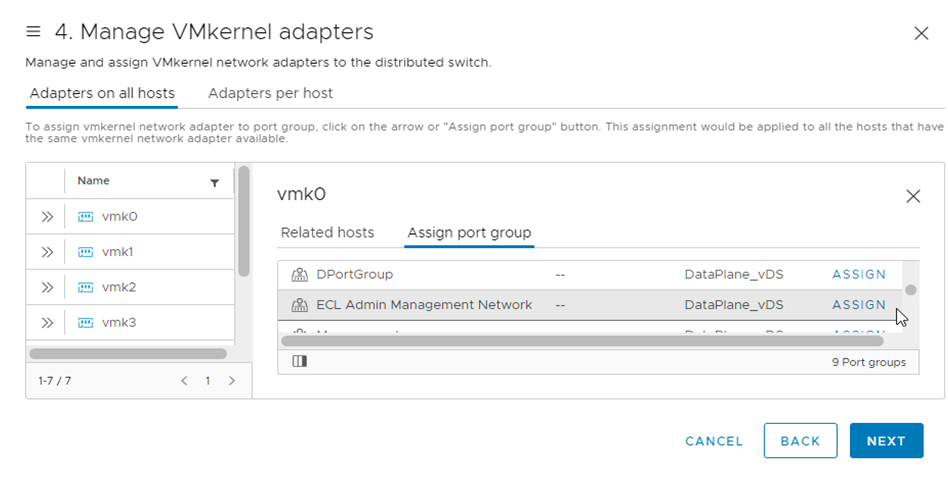The height and width of the screenshot is (479, 948).
Task: Click the vmk0 adapter icon
Action: 85,217
